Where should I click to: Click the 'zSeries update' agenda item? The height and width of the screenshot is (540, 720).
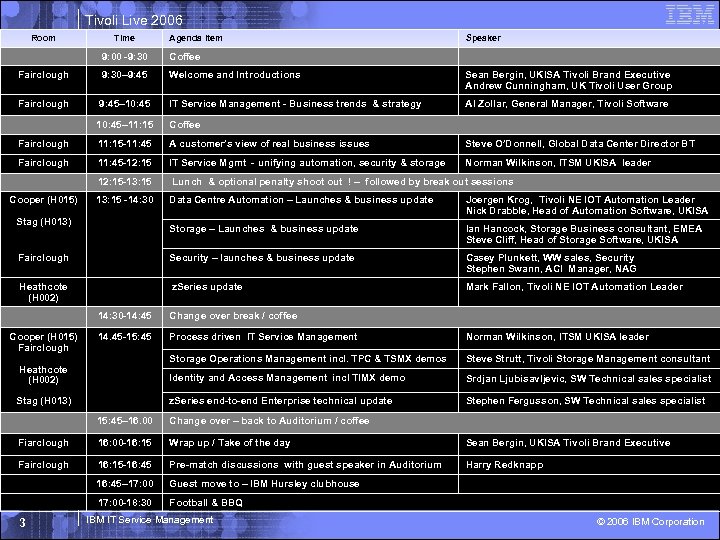click(207, 287)
